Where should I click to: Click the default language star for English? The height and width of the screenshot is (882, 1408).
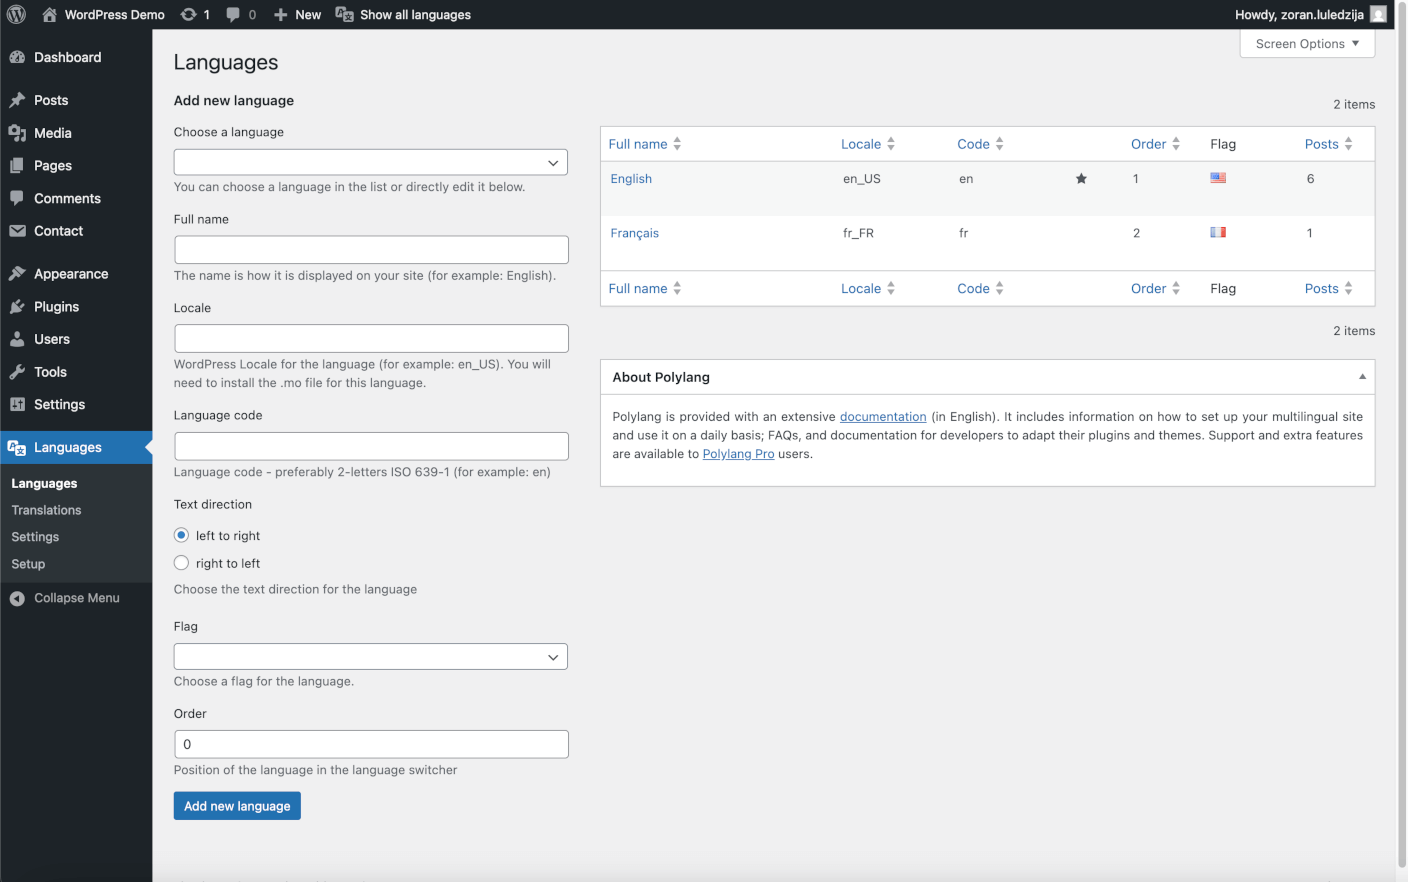(x=1081, y=179)
